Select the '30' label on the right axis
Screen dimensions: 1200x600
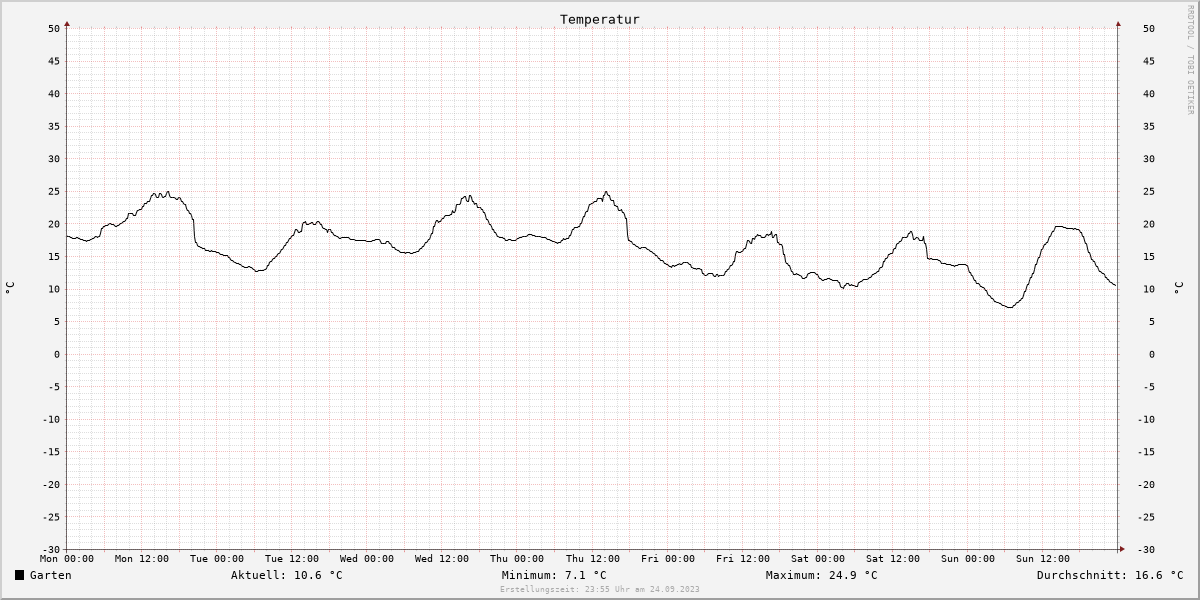[x=1149, y=159]
